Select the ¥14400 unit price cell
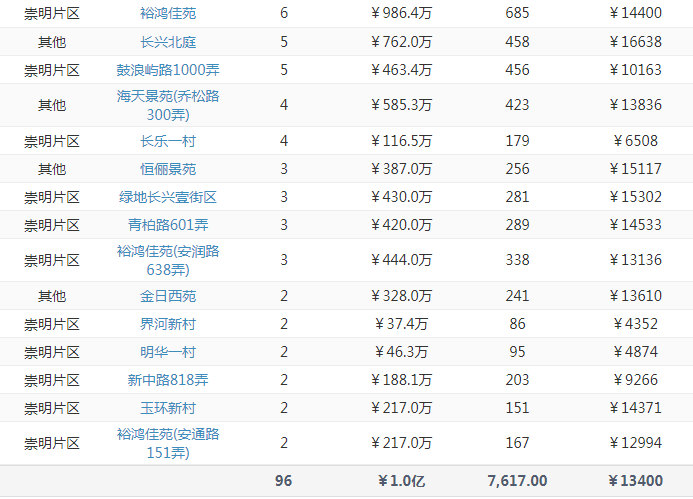This screenshot has height=499, width=693. point(636,13)
